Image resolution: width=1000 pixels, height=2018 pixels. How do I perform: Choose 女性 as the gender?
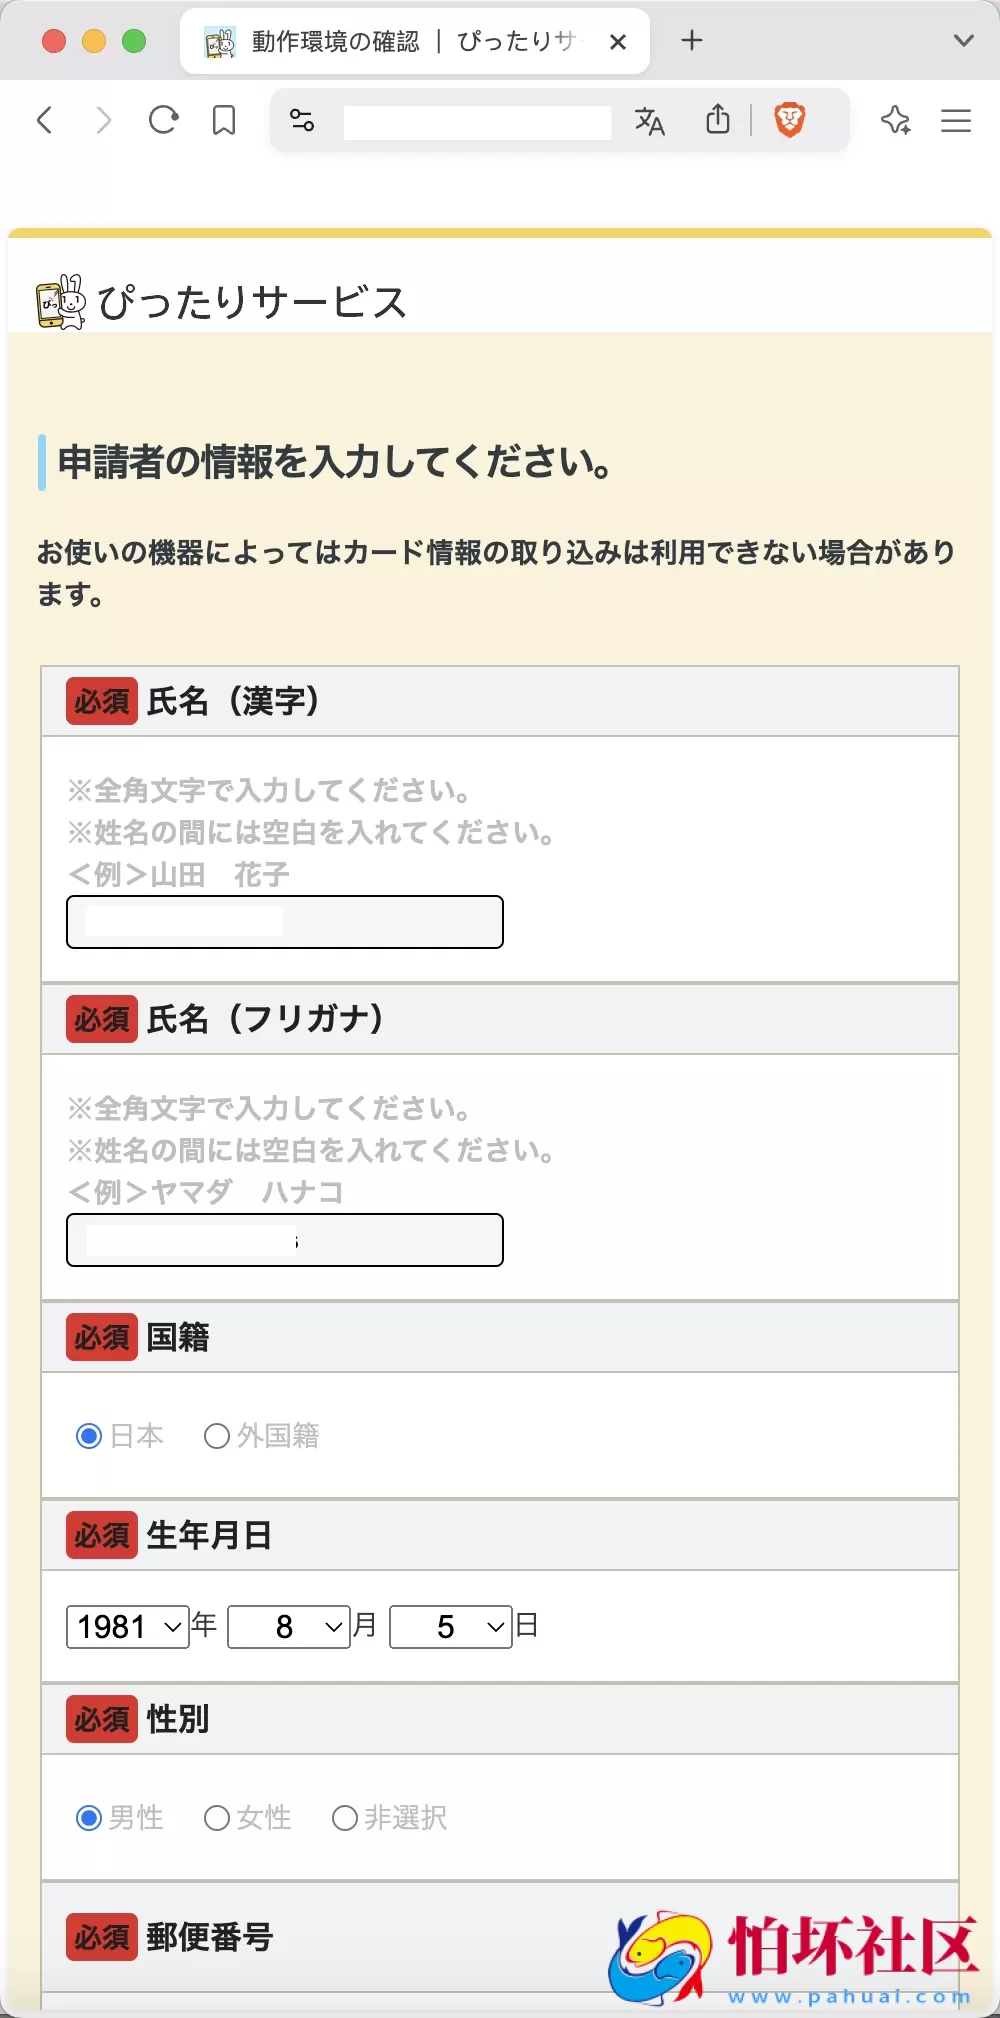coord(217,1818)
